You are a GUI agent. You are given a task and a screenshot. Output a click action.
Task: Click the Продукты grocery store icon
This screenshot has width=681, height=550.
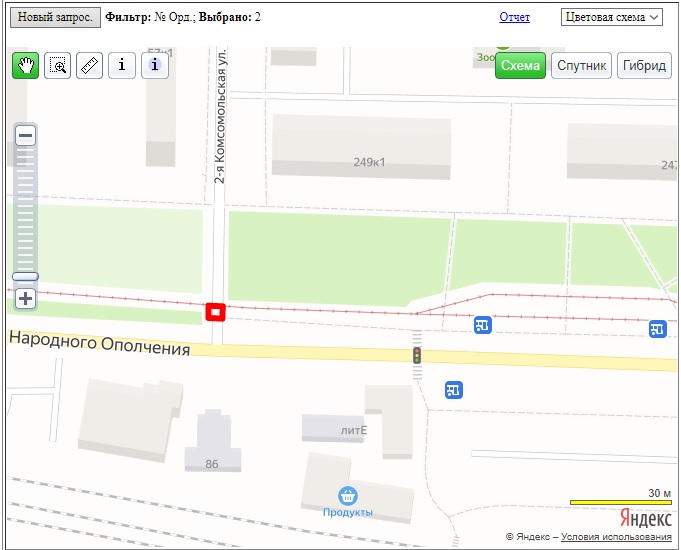pyautogui.click(x=348, y=495)
